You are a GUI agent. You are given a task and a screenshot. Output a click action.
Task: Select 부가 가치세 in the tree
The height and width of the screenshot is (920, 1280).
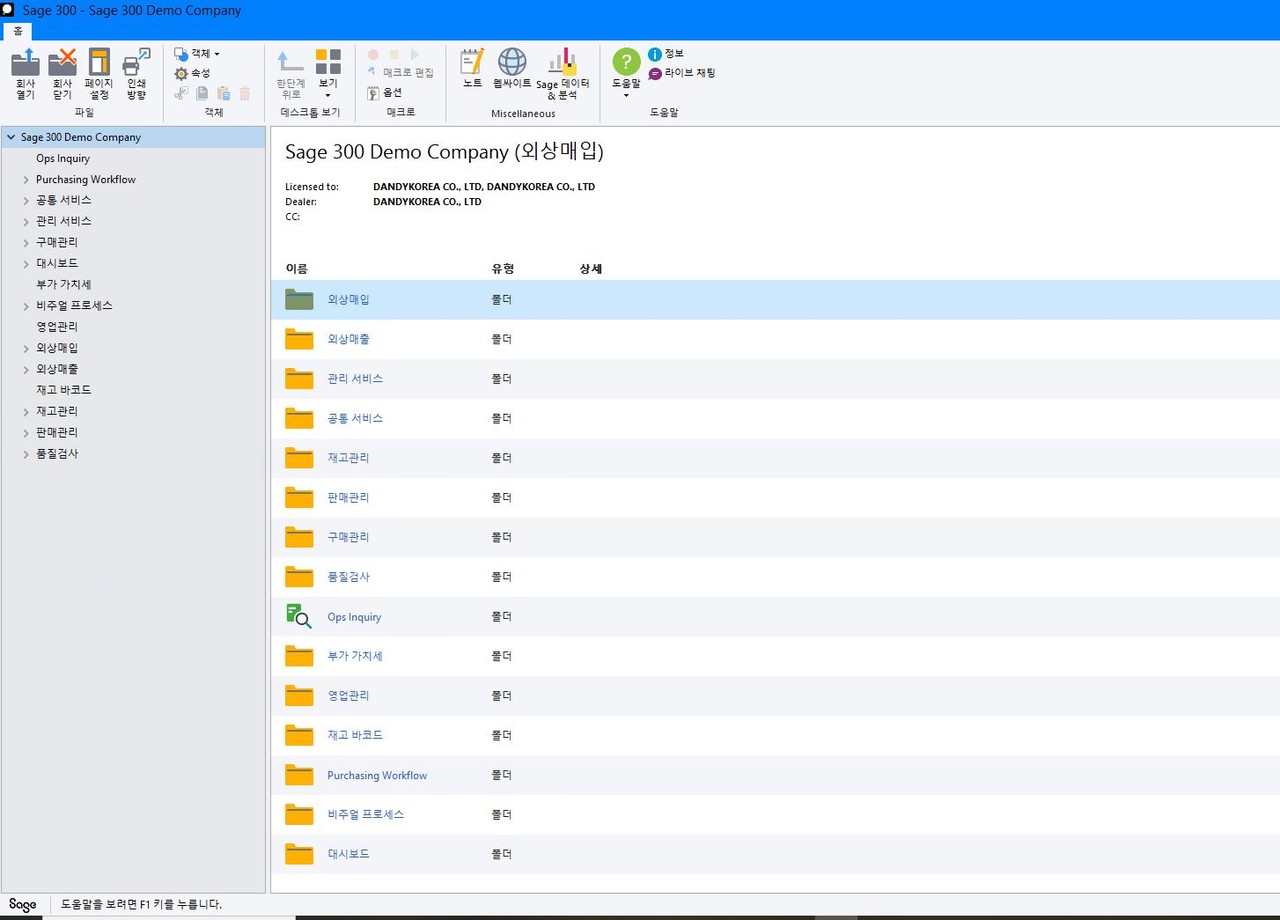(x=63, y=285)
